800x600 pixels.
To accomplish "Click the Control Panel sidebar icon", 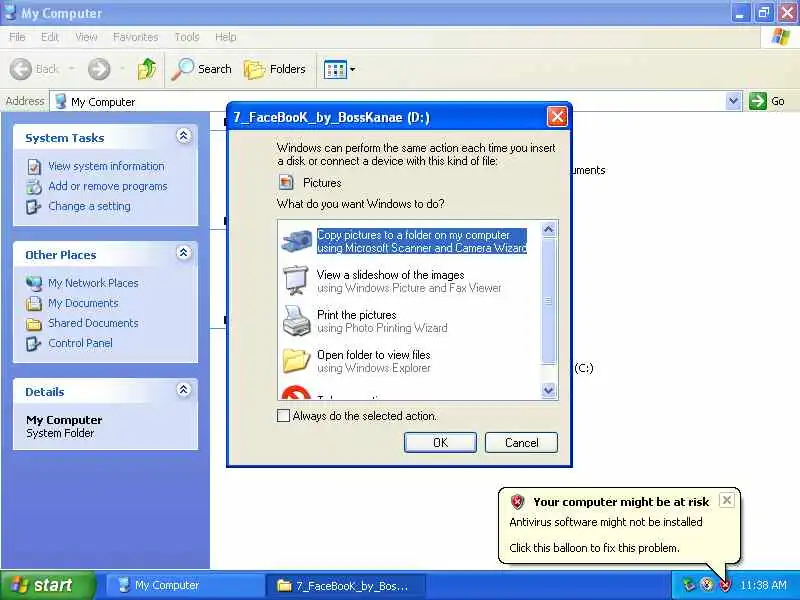I will click(34, 343).
